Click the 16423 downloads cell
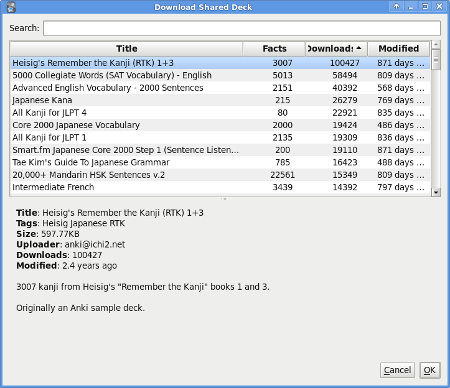450x388 pixels. [x=345, y=162]
